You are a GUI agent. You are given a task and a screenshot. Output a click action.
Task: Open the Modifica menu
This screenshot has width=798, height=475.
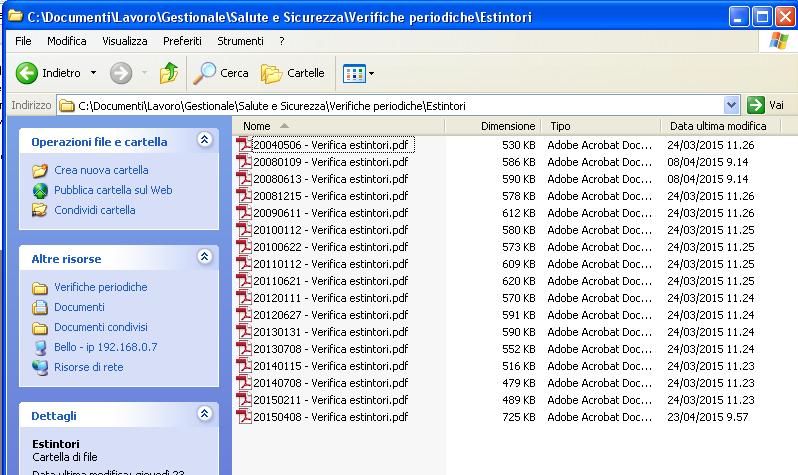(67, 41)
